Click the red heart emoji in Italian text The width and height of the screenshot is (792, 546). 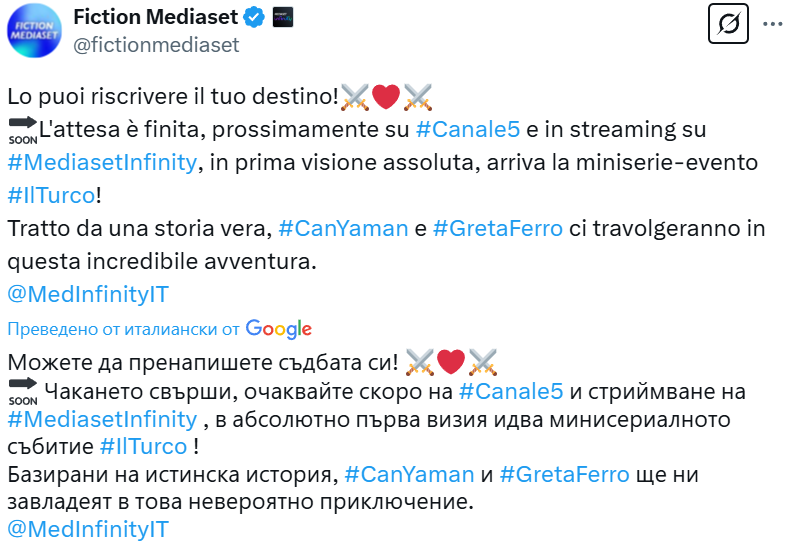(x=386, y=97)
